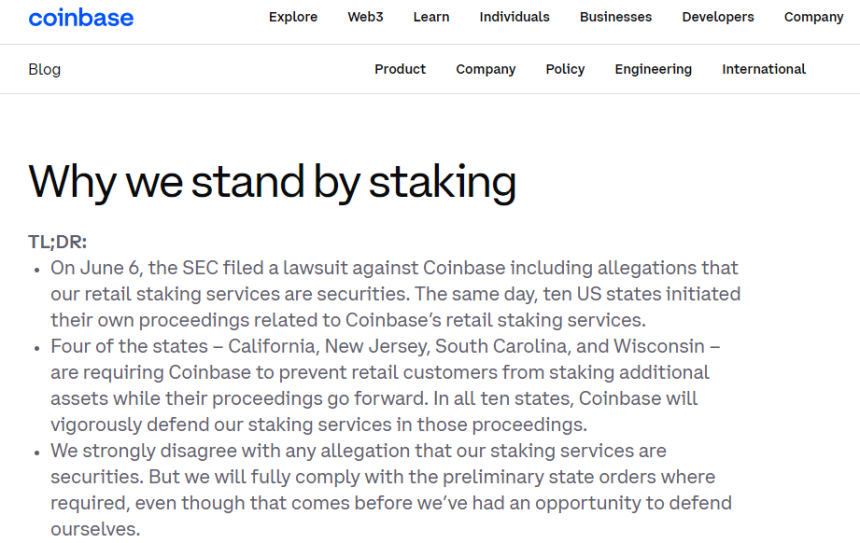Open the Policy blog category
The width and height of the screenshot is (860, 543).
click(x=565, y=69)
